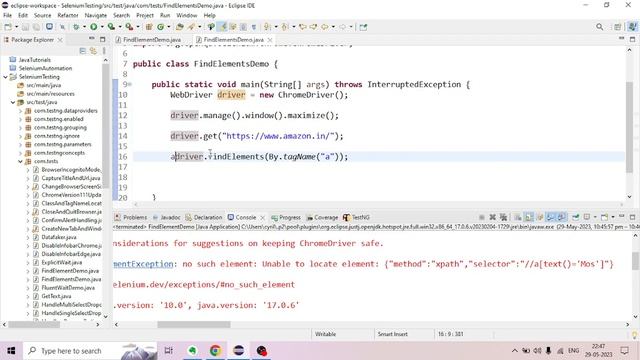Click the Package Explorer vertical scrollbar

point(106,127)
